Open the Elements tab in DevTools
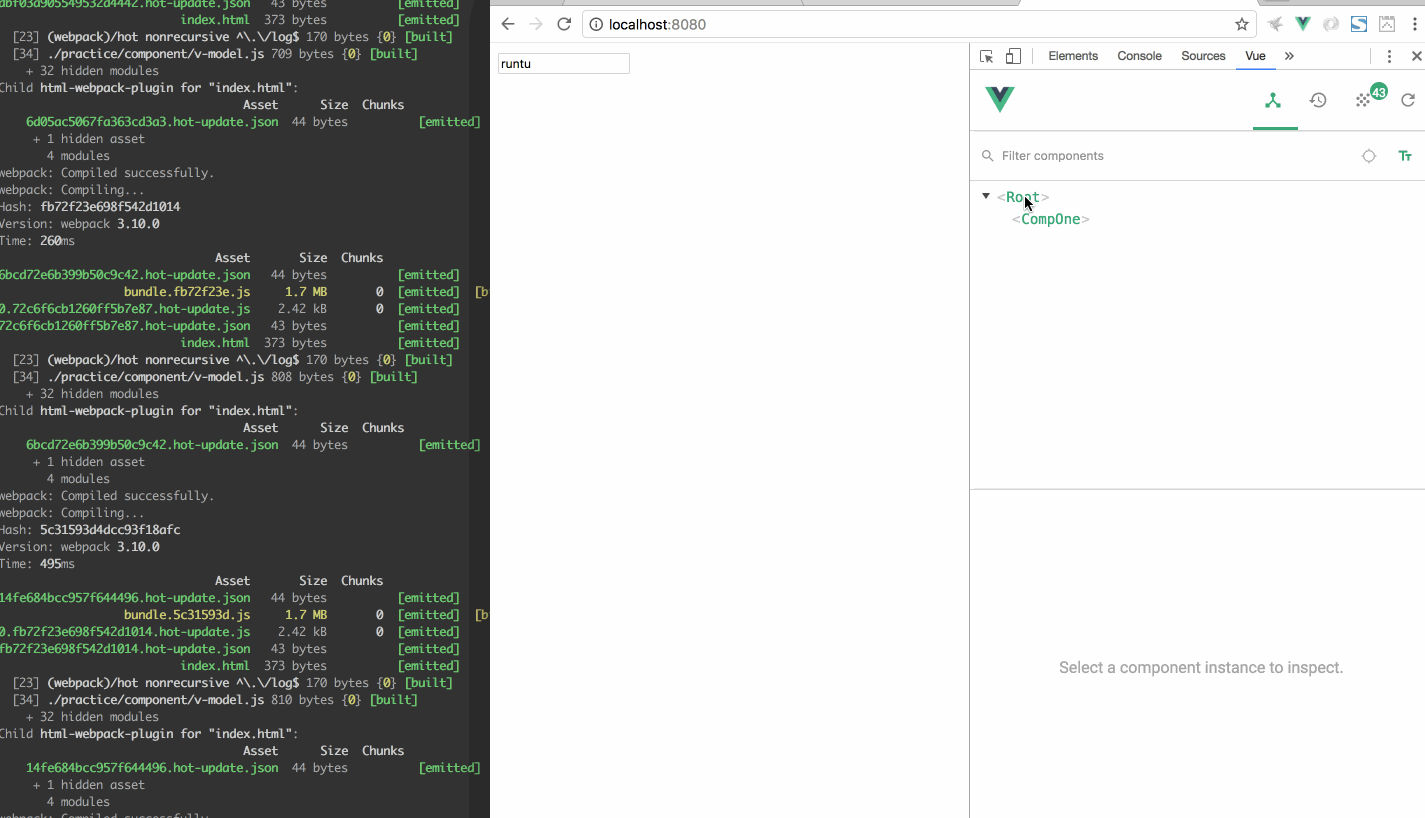1425x818 pixels. 1073,56
